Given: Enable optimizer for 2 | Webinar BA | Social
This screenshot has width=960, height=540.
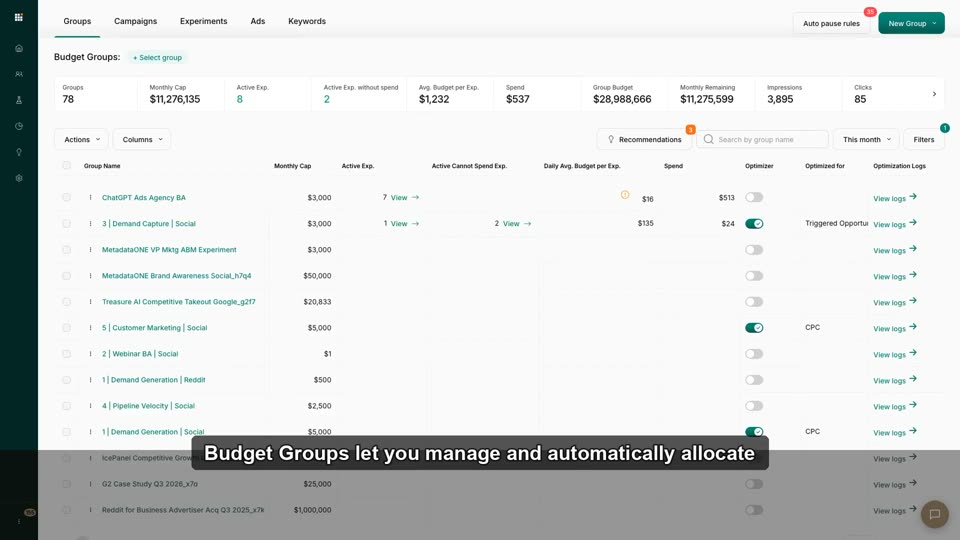Looking at the screenshot, I should tap(754, 354).
